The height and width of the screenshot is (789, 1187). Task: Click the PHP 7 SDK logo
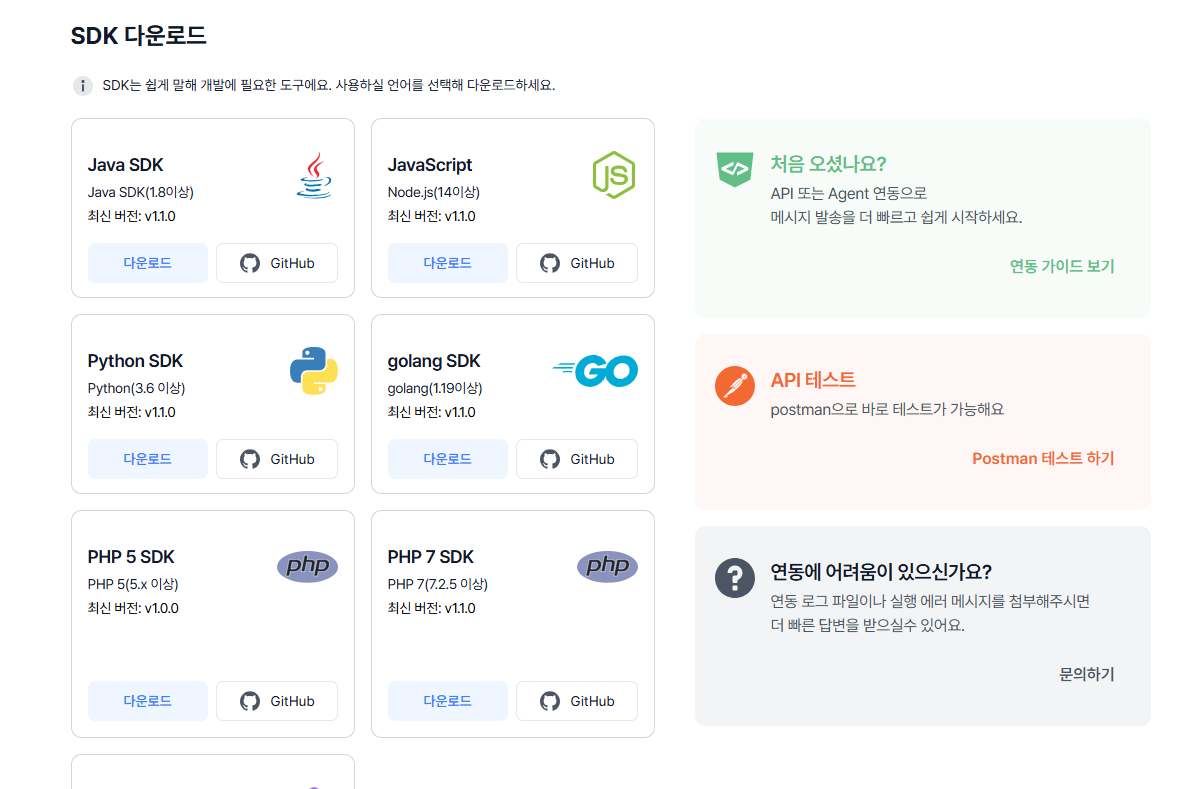[x=607, y=567]
